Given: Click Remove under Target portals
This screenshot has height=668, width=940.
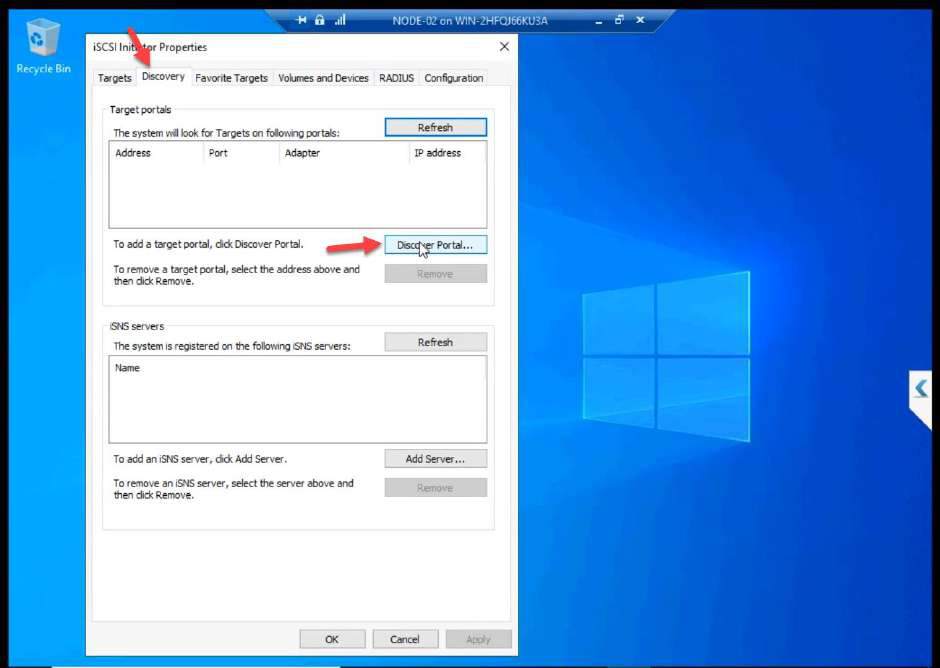Looking at the screenshot, I should pyautogui.click(x=436, y=274).
